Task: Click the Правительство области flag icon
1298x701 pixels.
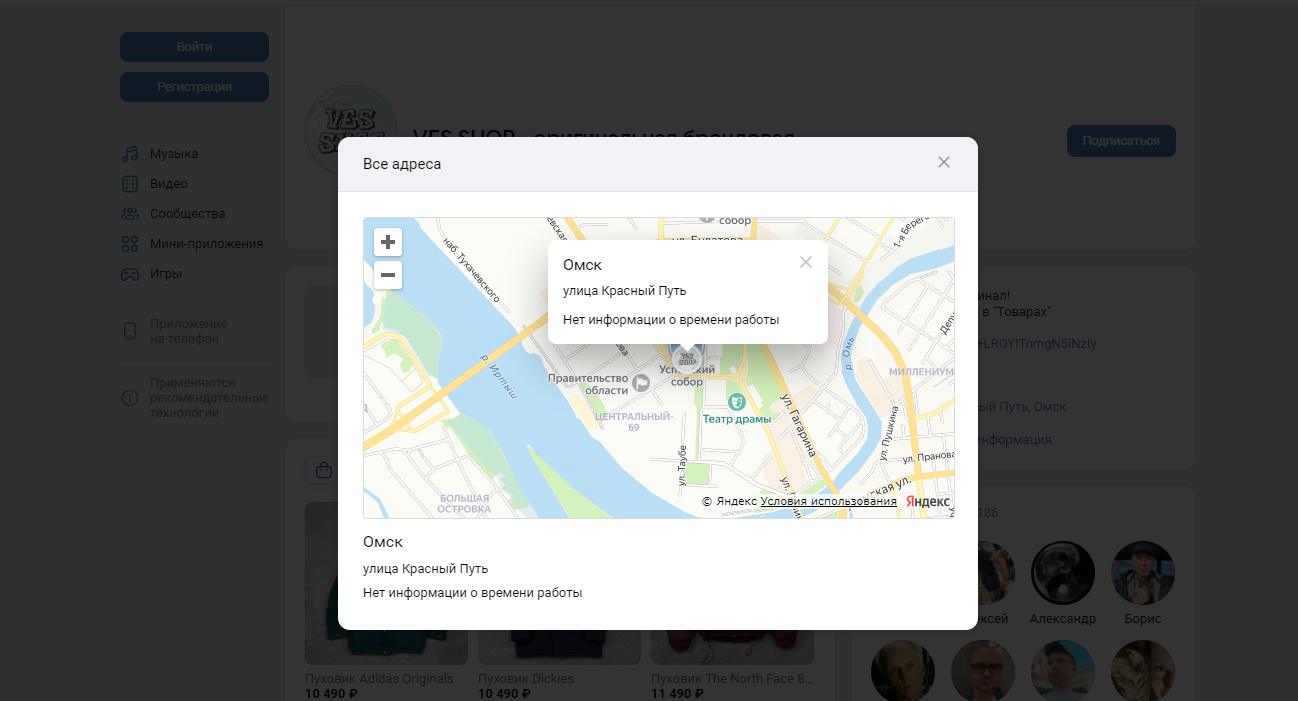Action: (641, 379)
